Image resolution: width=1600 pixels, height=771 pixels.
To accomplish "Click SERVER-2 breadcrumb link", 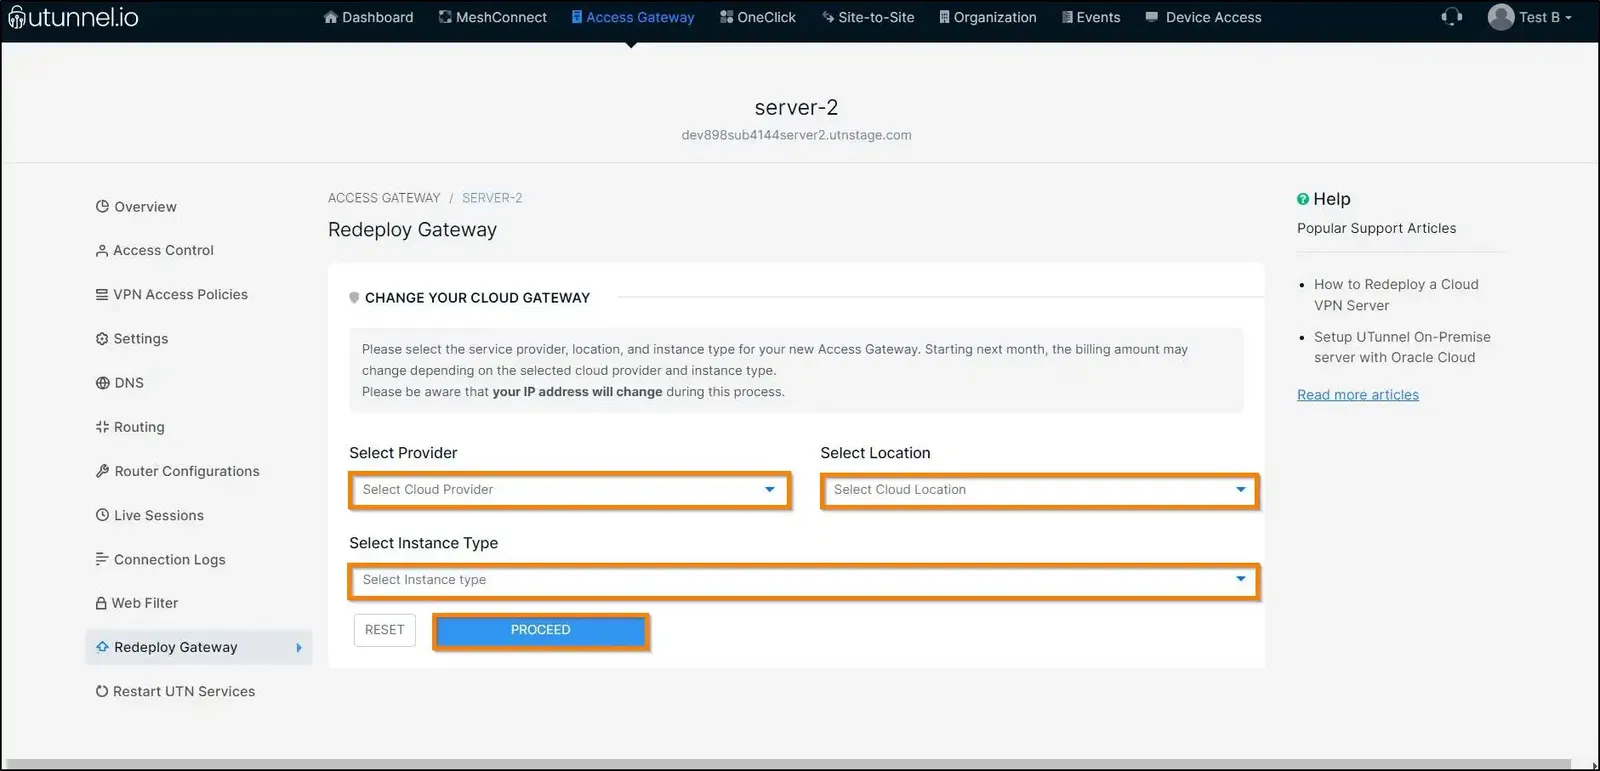I will click(492, 198).
